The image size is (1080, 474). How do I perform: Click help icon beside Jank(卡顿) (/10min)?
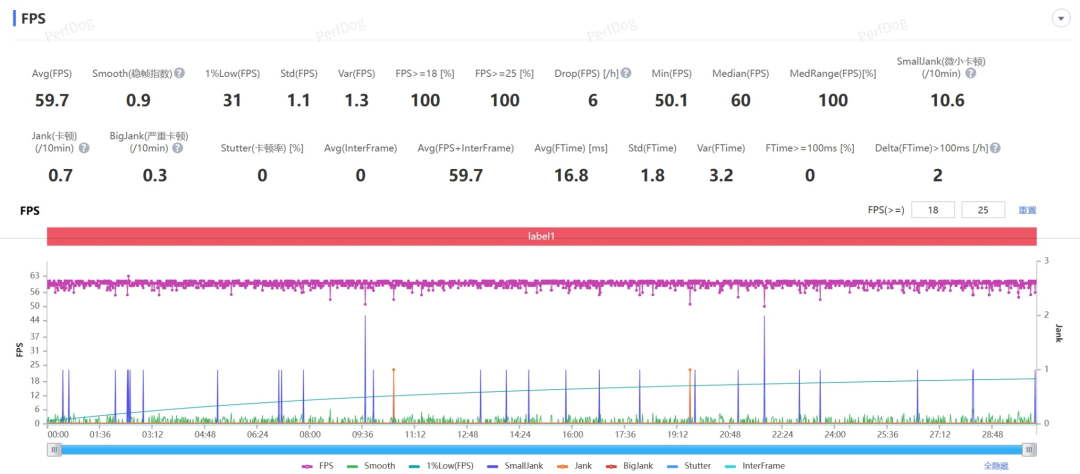[84, 147]
